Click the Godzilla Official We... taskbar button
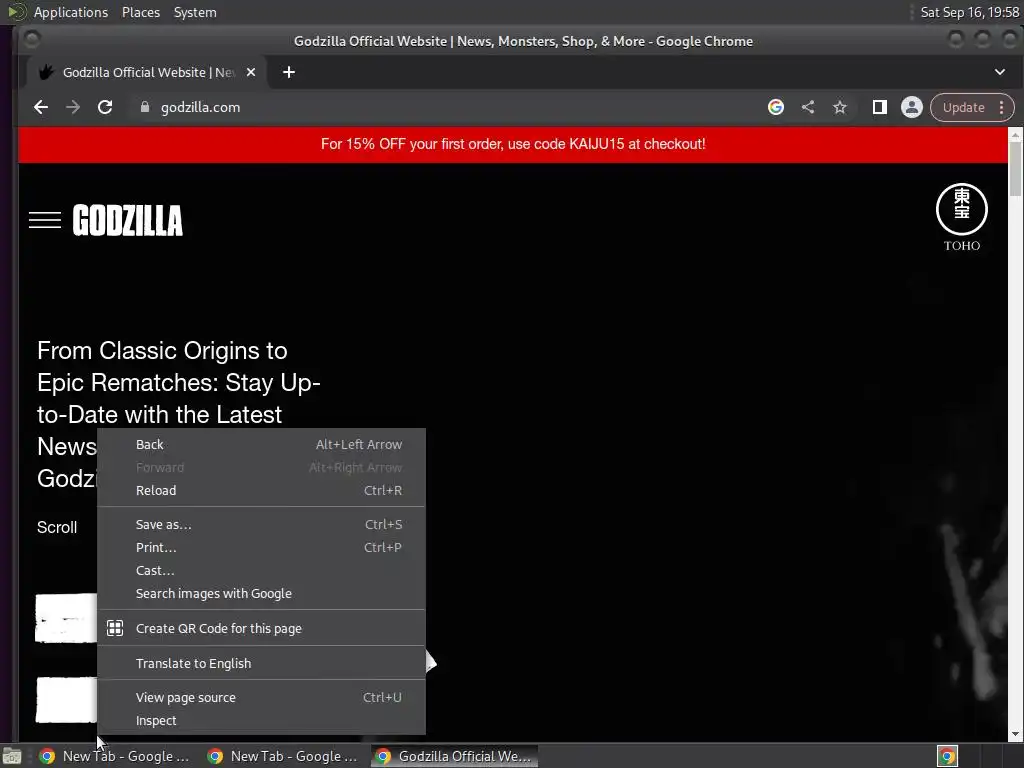The width and height of the screenshot is (1024, 768). pos(455,756)
